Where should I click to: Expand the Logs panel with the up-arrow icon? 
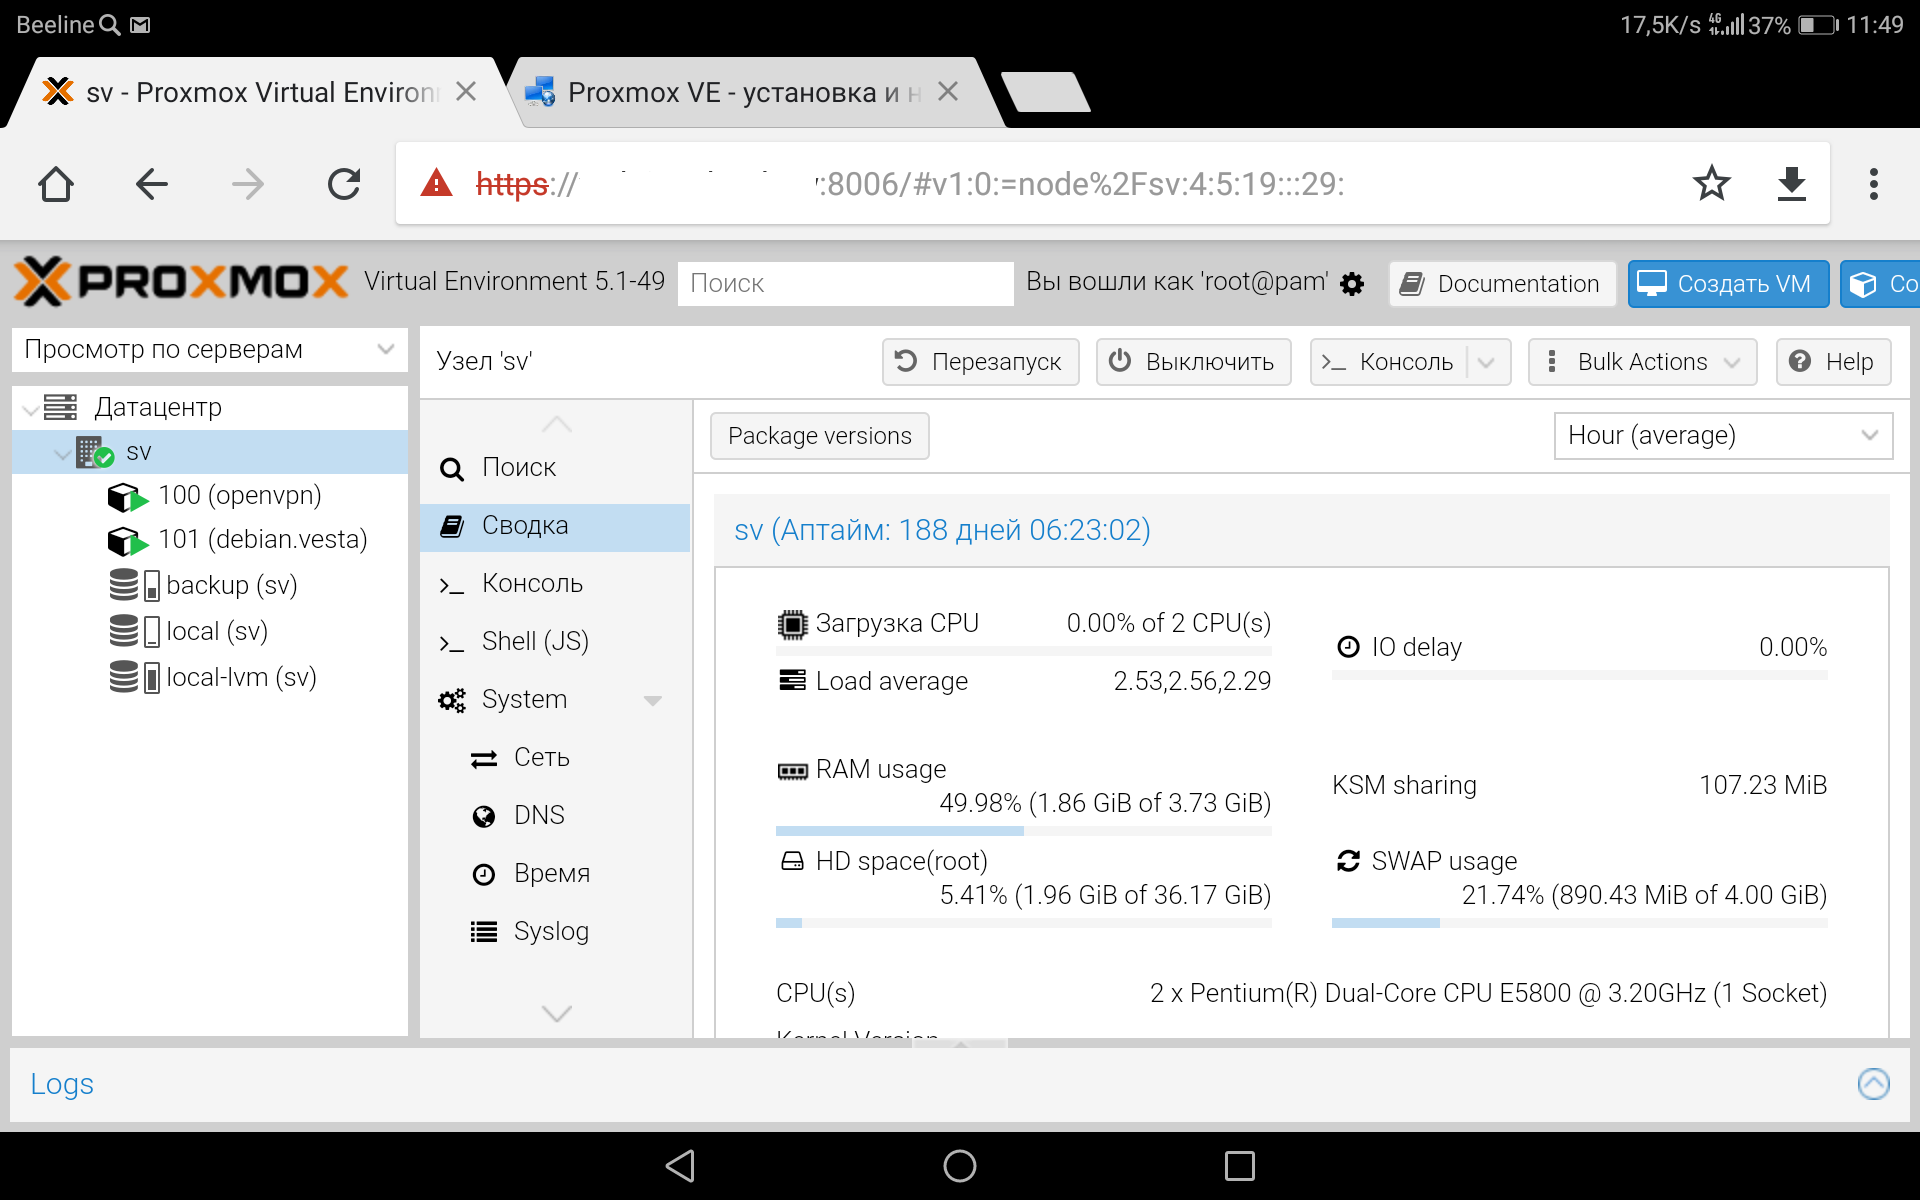[1873, 1084]
